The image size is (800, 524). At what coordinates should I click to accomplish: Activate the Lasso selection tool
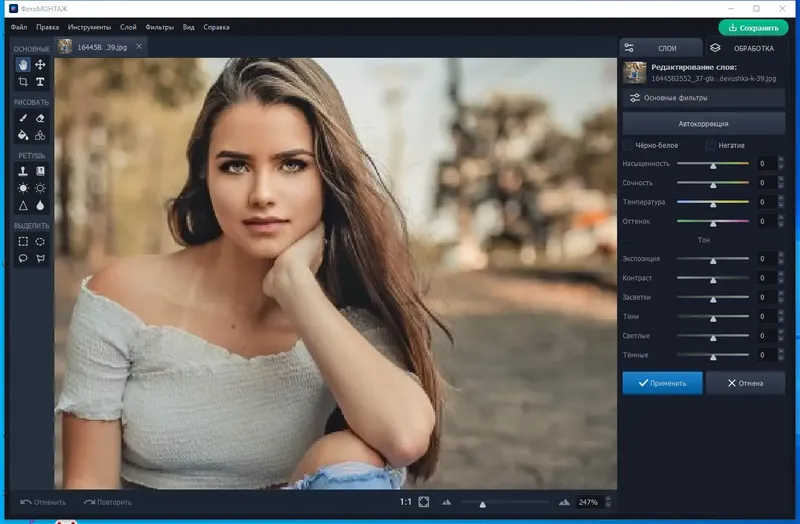click(x=23, y=258)
